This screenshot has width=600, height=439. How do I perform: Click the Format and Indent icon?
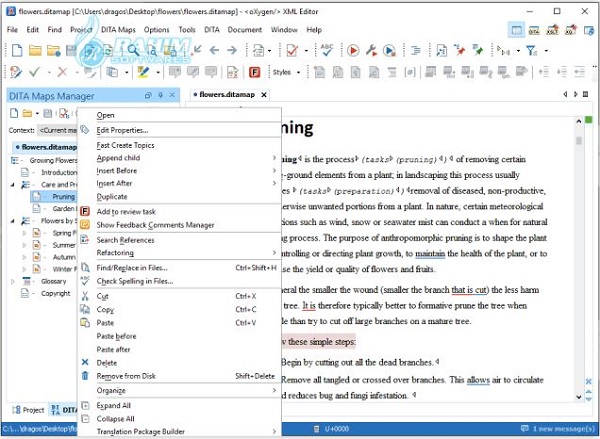pos(416,50)
